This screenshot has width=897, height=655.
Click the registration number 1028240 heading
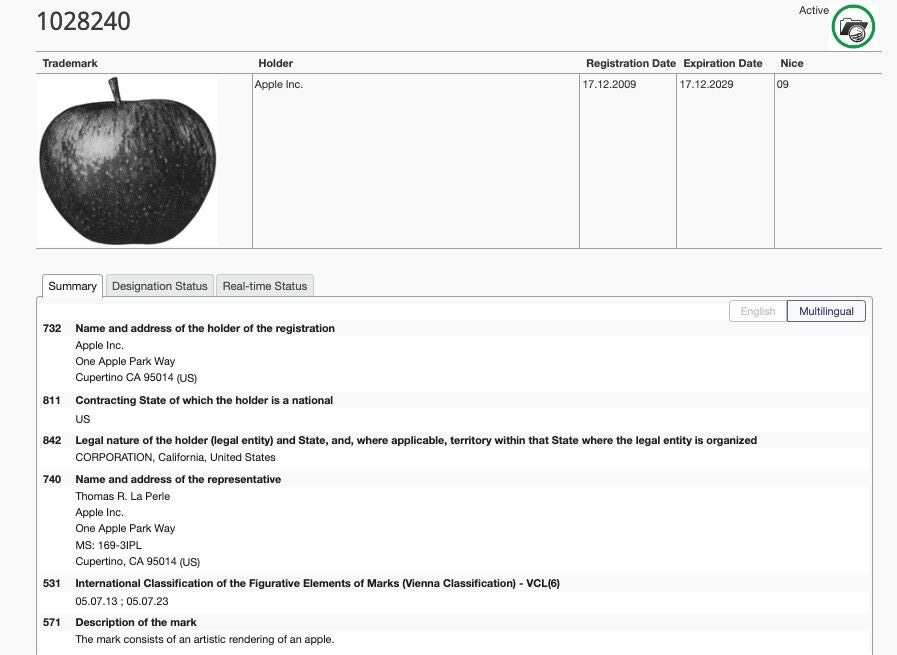tap(84, 21)
